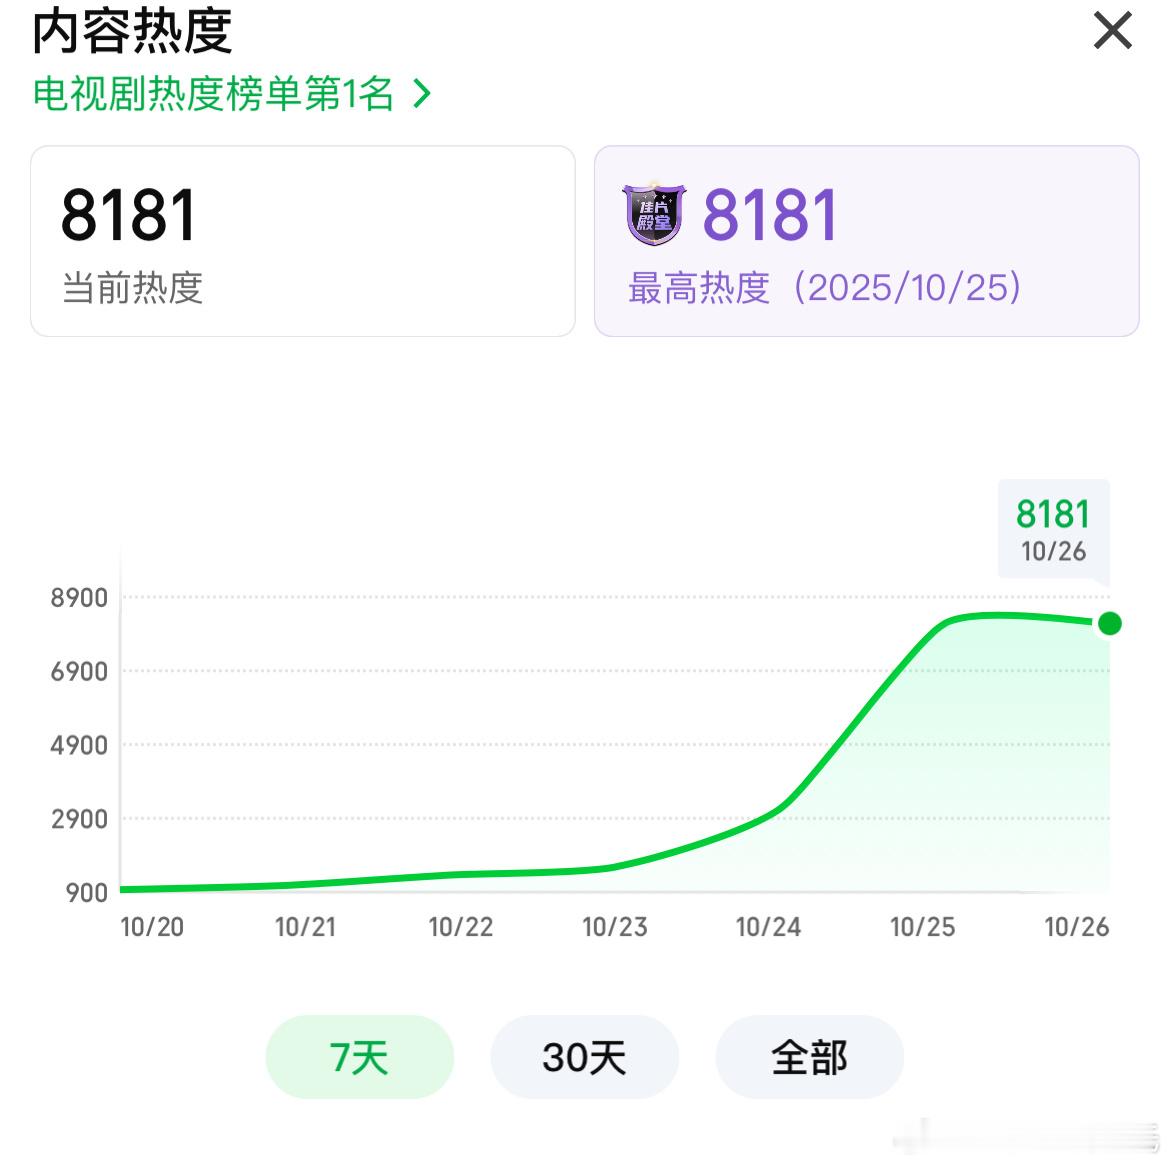Click the 900 y-axis value

(87, 893)
